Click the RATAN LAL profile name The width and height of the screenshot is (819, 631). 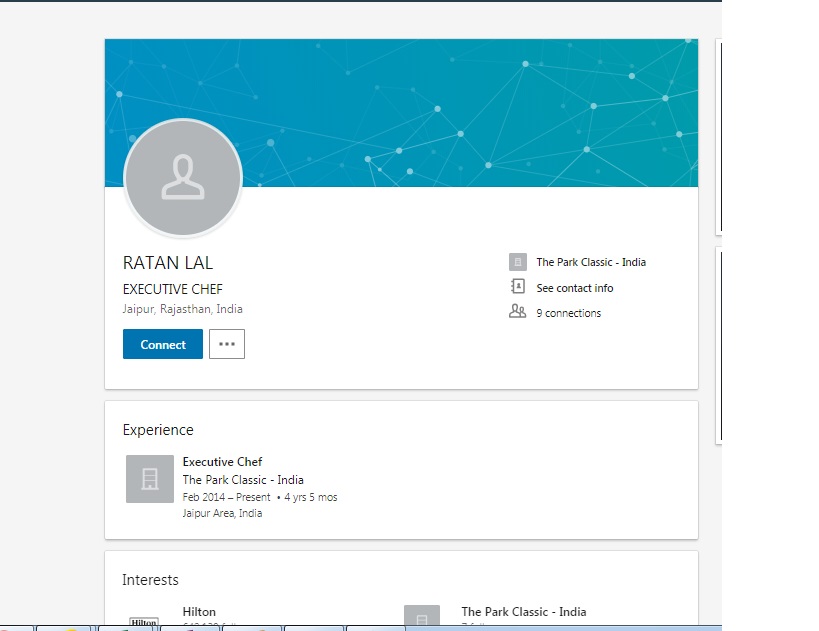click(168, 263)
